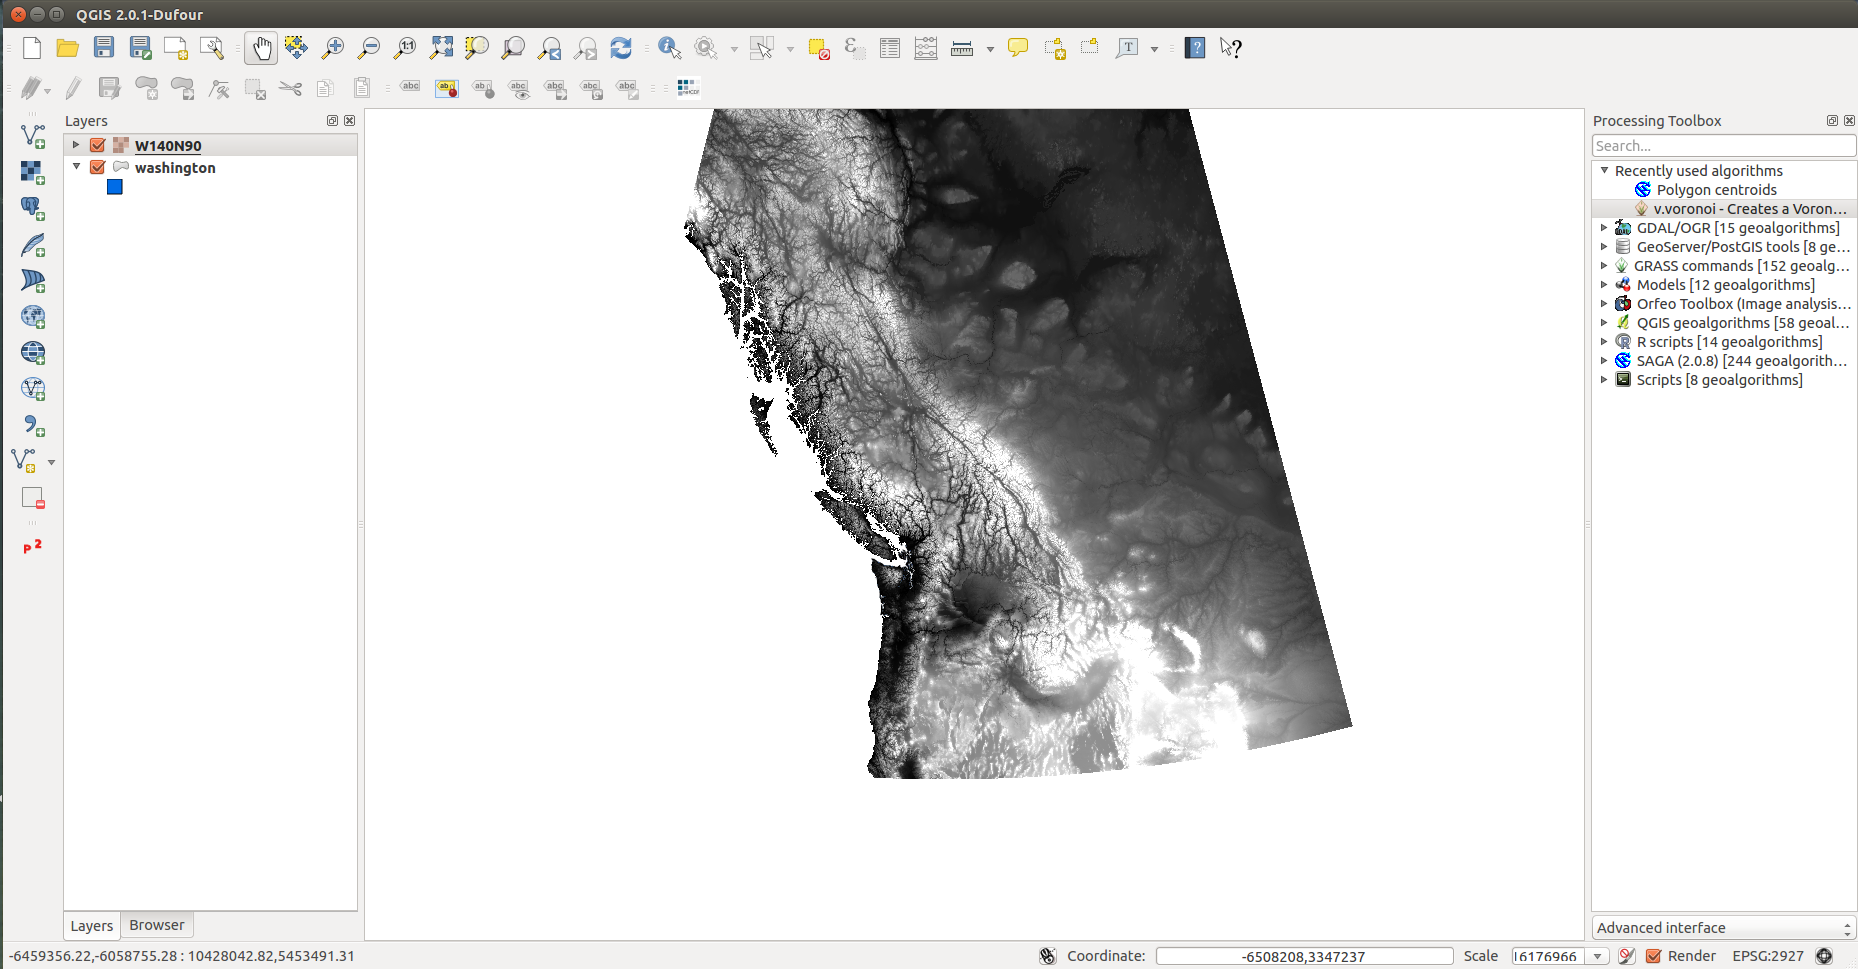This screenshot has height=969, width=1858.
Task: Select Models [12 geoalgorithms] entry
Action: click(1725, 285)
